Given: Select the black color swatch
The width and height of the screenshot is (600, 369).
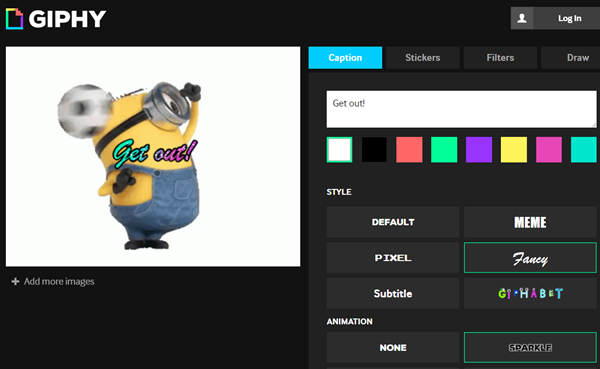Looking at the screenshot, I should 374,150.
